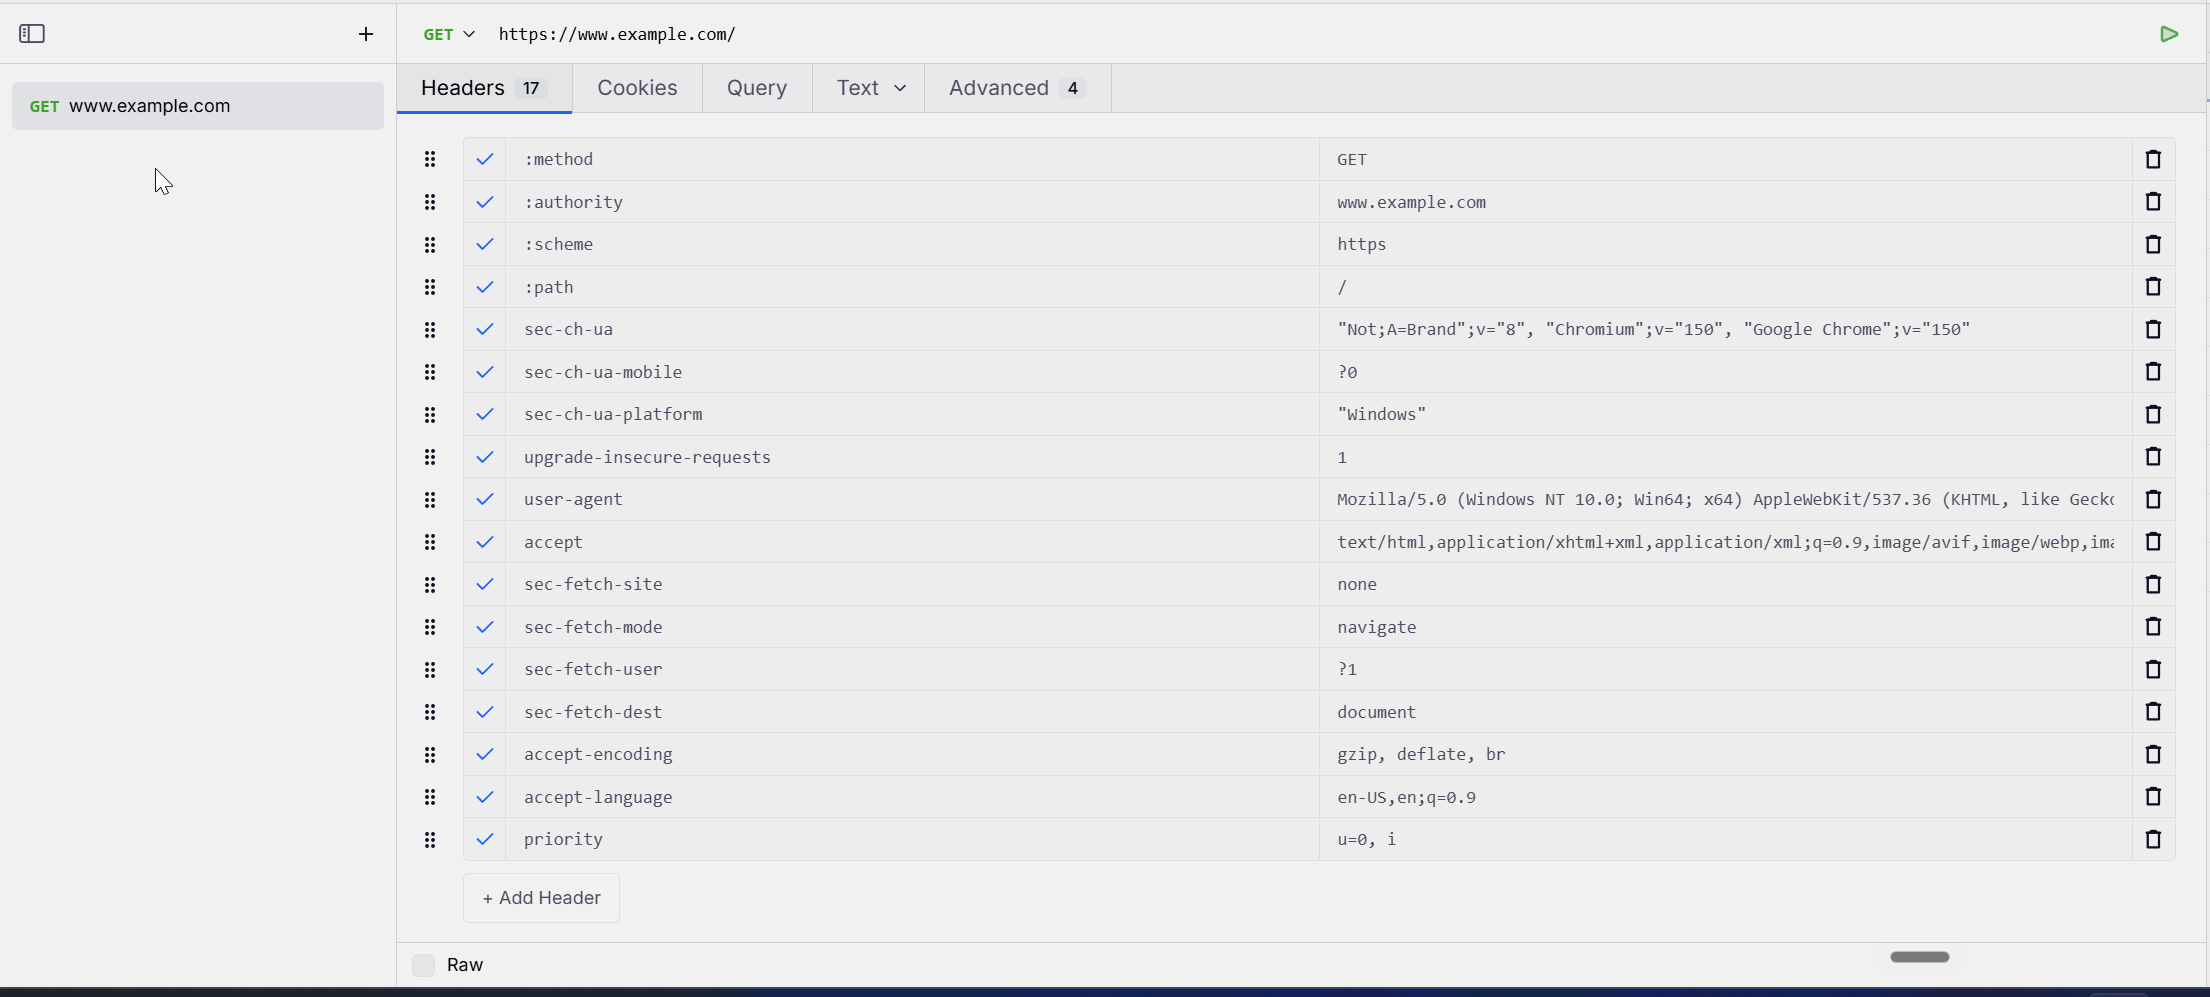Delete the accept-encoding header
2210x997 pixels.
2153,754
